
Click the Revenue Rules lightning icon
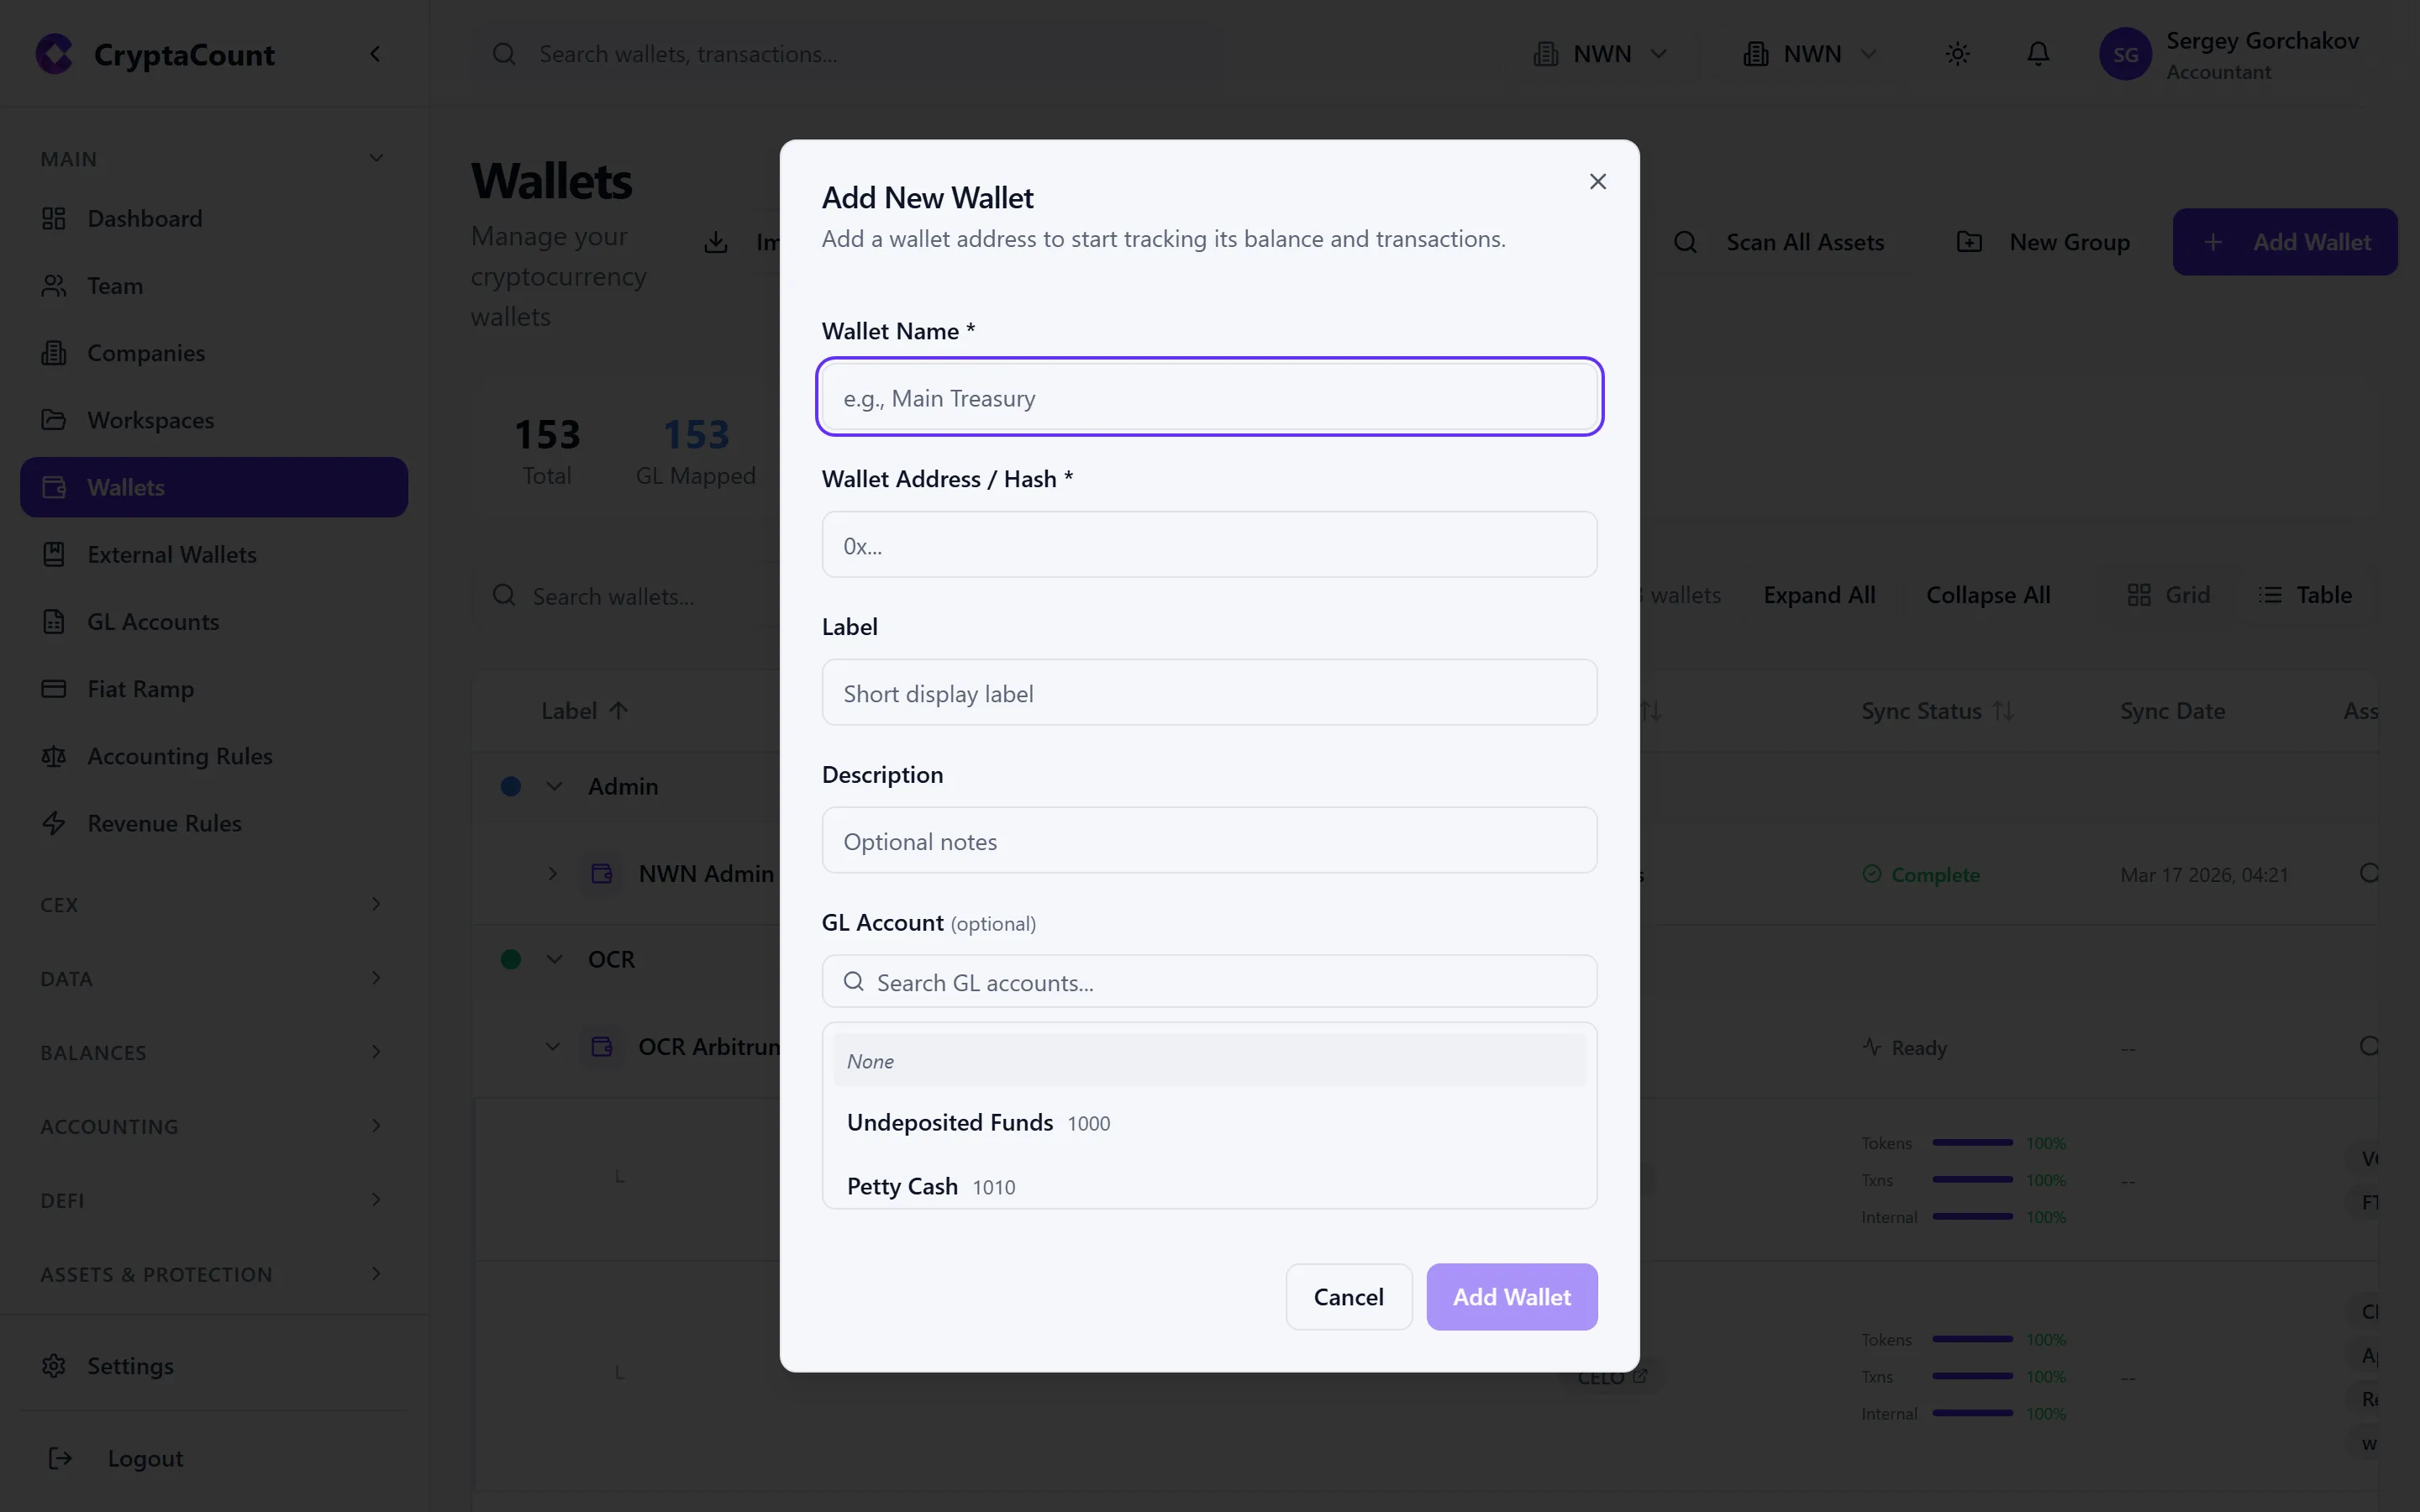[x=54, y=823]
